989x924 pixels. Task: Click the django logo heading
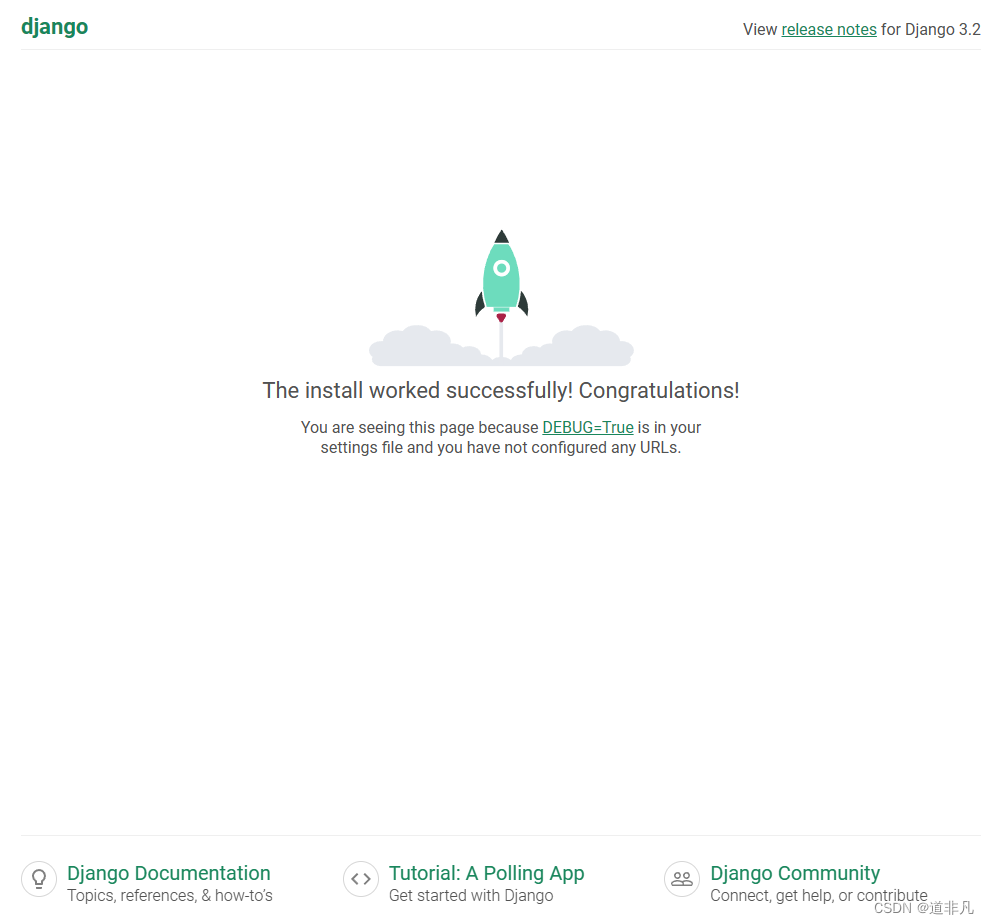54,27
